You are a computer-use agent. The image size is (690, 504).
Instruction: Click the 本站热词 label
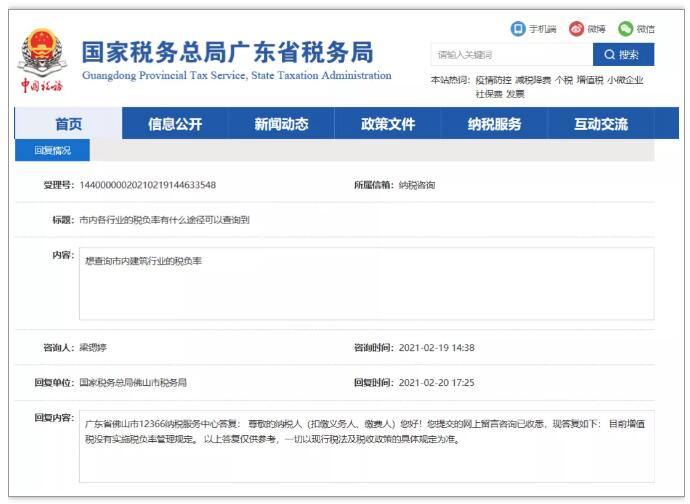[x=450, y=80]
